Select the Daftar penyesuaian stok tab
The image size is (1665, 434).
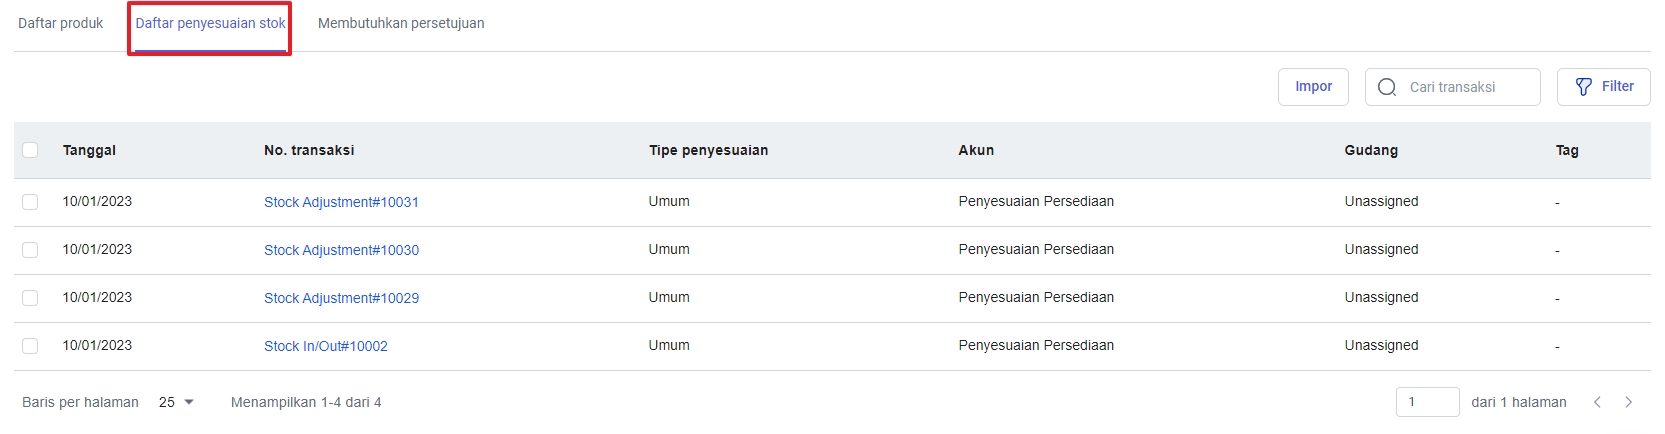tap(210, 23)
